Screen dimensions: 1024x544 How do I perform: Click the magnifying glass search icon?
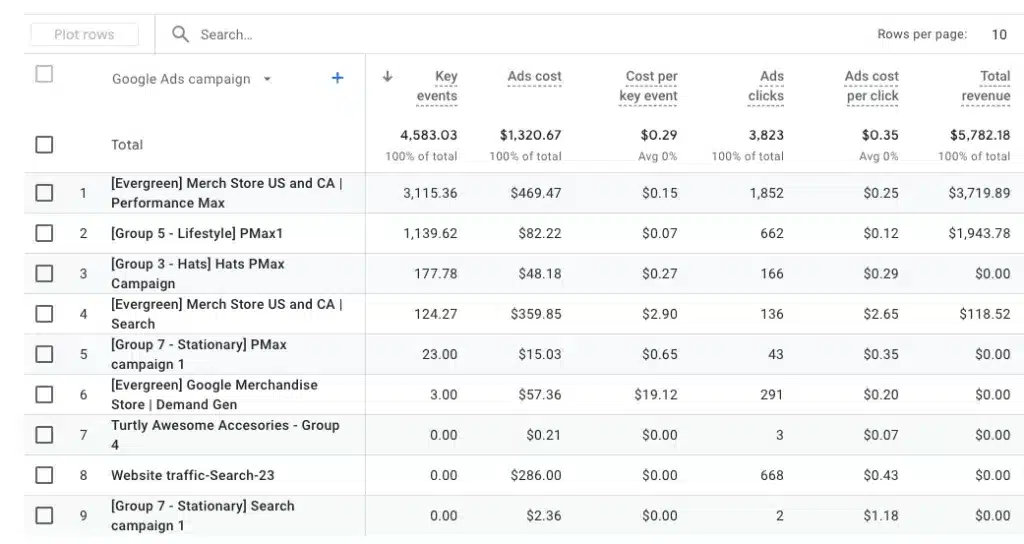(x=180, y=34)
